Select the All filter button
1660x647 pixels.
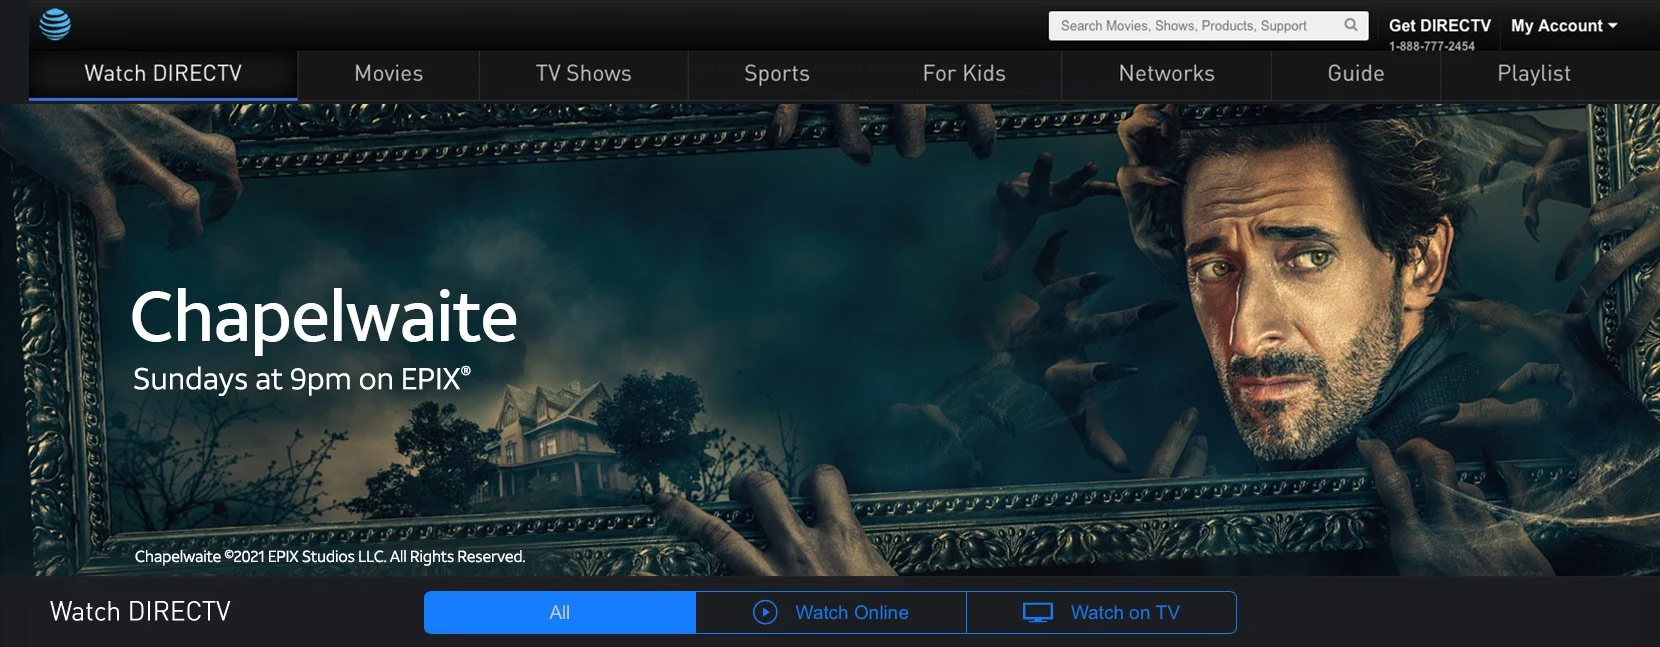[560, 612]
